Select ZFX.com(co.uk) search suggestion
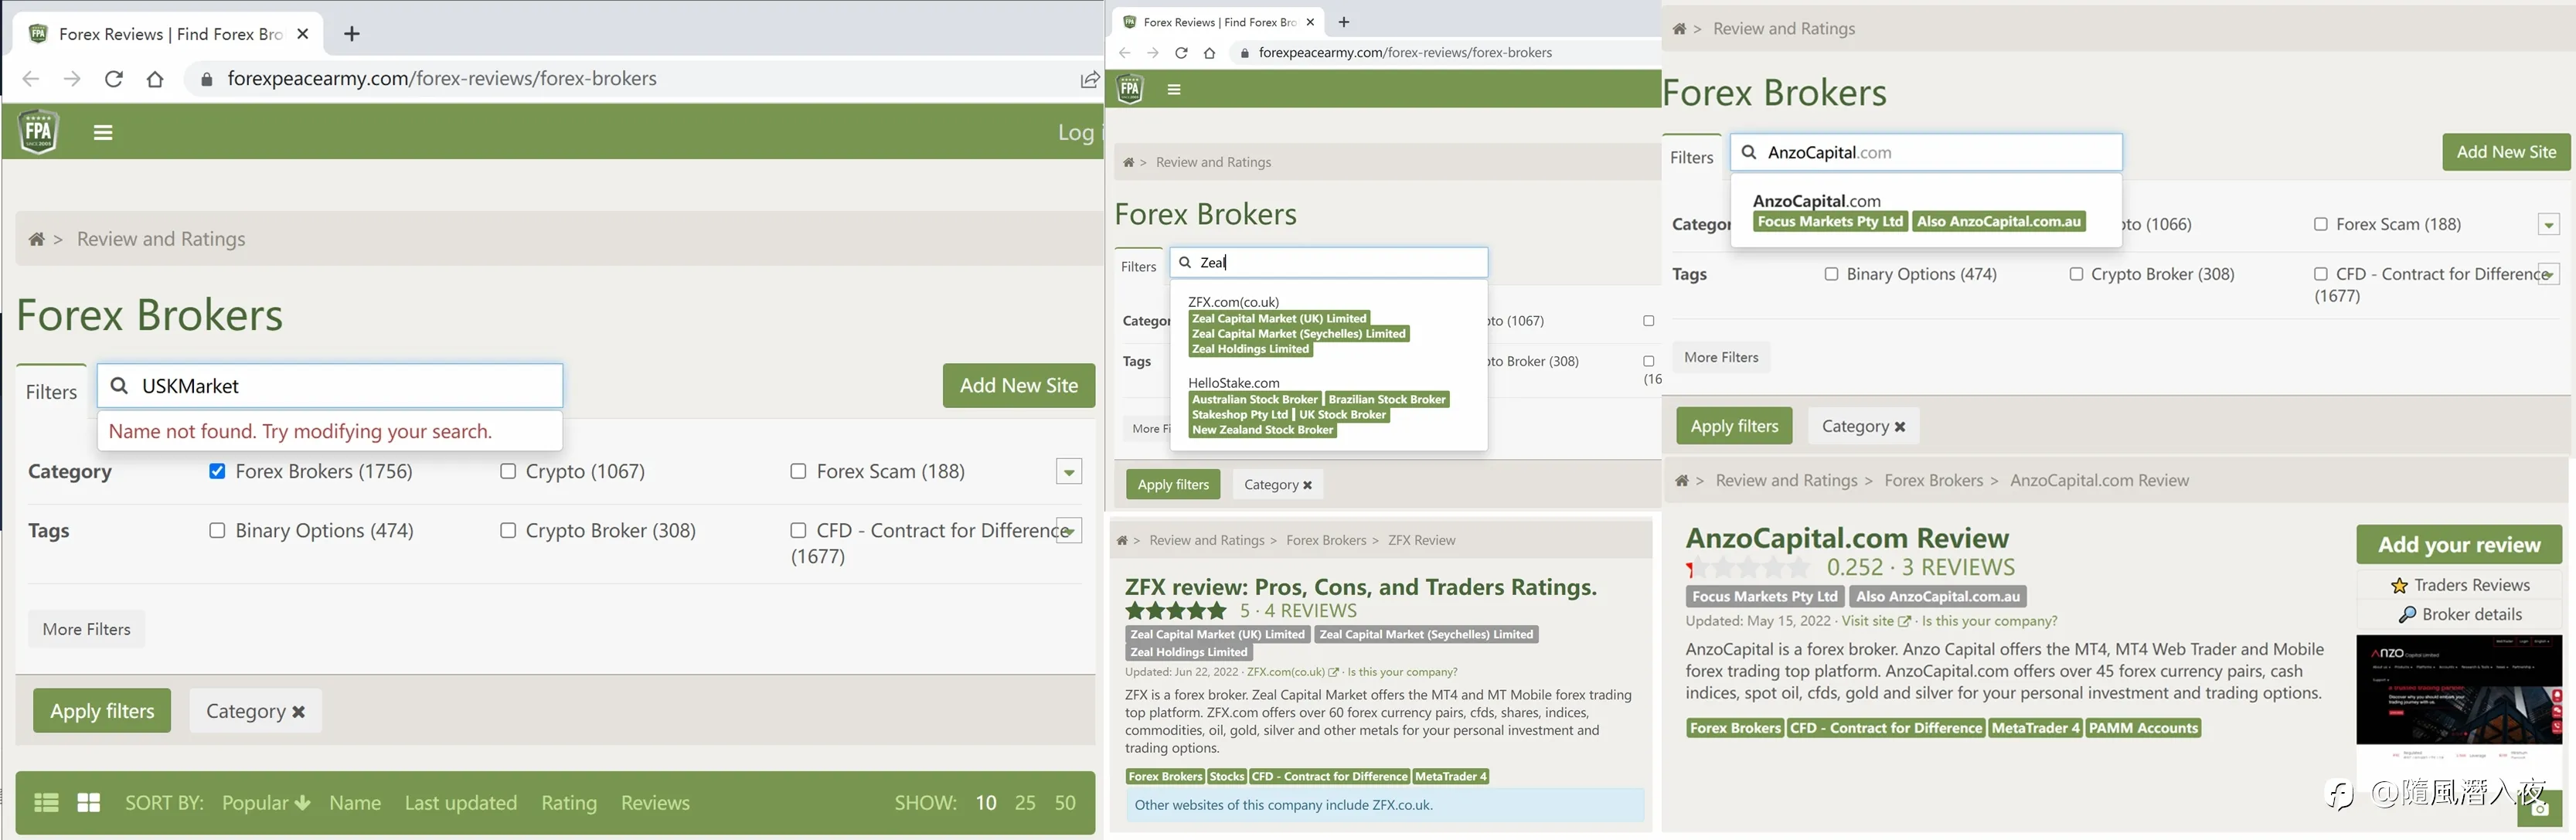This screenshot has width=2576, height=840. tap(1233, 302)
